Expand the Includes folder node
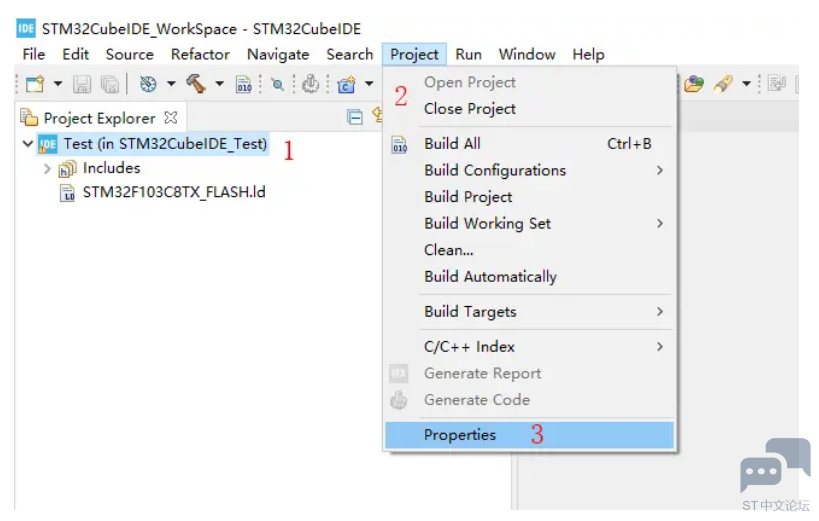The height and width of the screenshot is (521, 819). pos(47,169)
